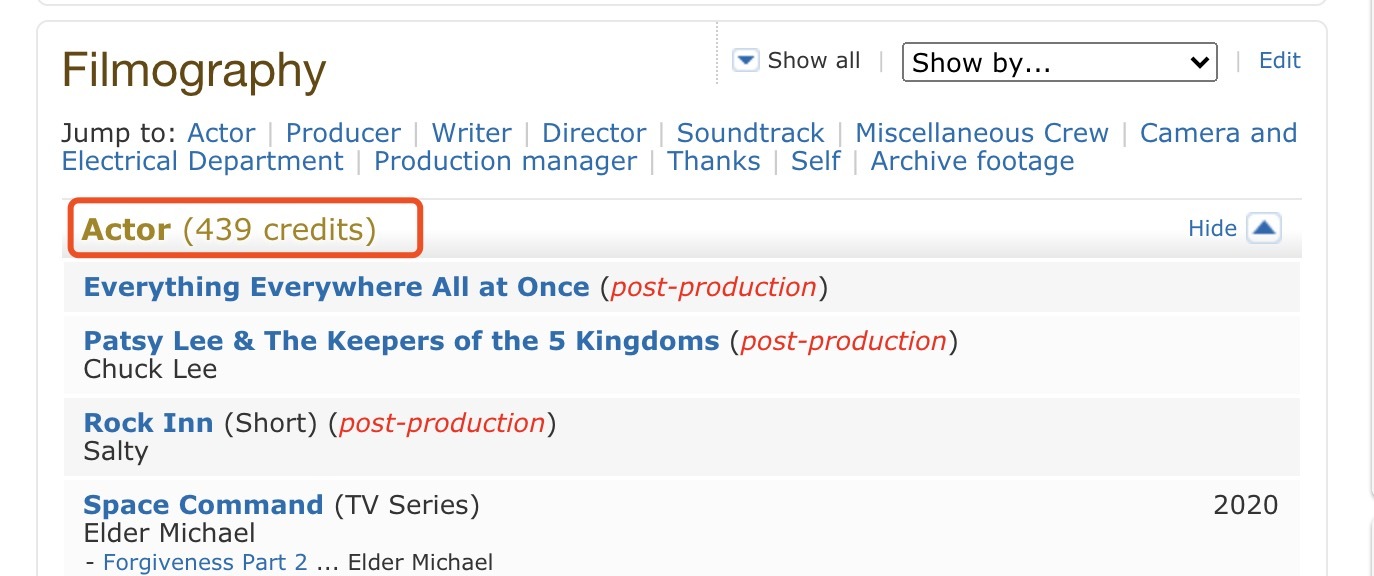
Task: Click Show all to expand filmography
Action: click(x=813, y=61)
